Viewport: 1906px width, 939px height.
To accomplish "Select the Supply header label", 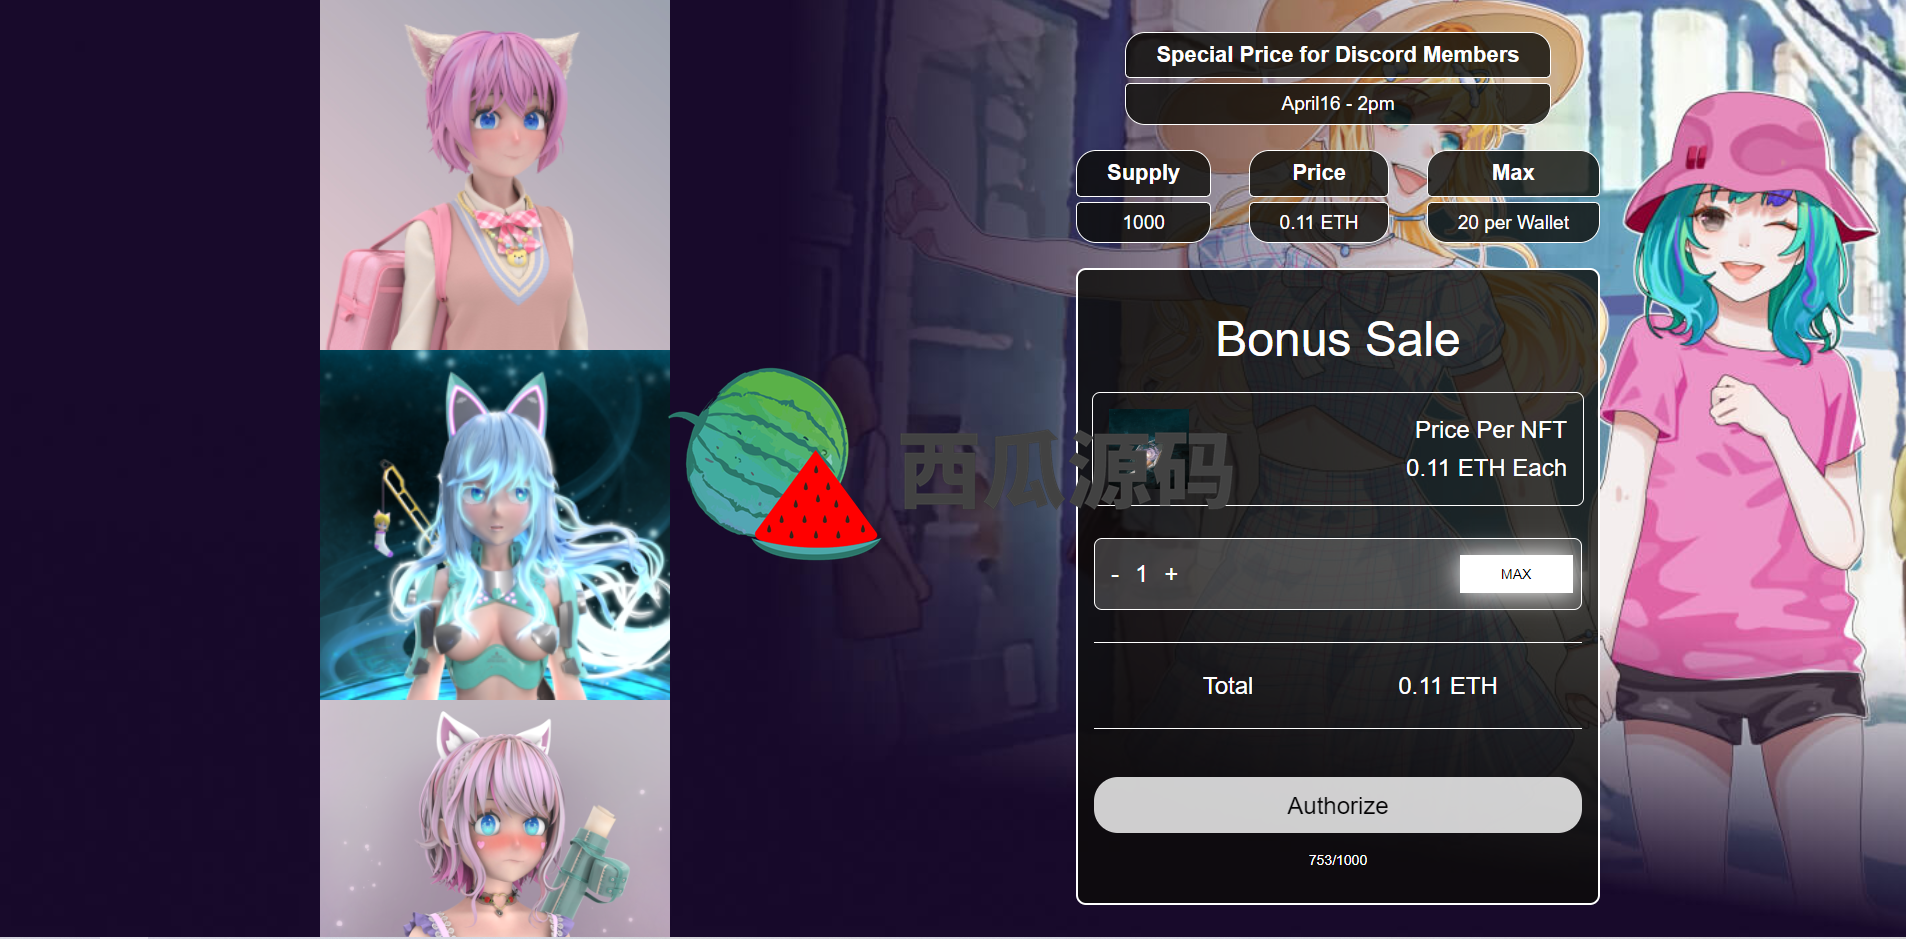I will click(x=1143, y=173).
